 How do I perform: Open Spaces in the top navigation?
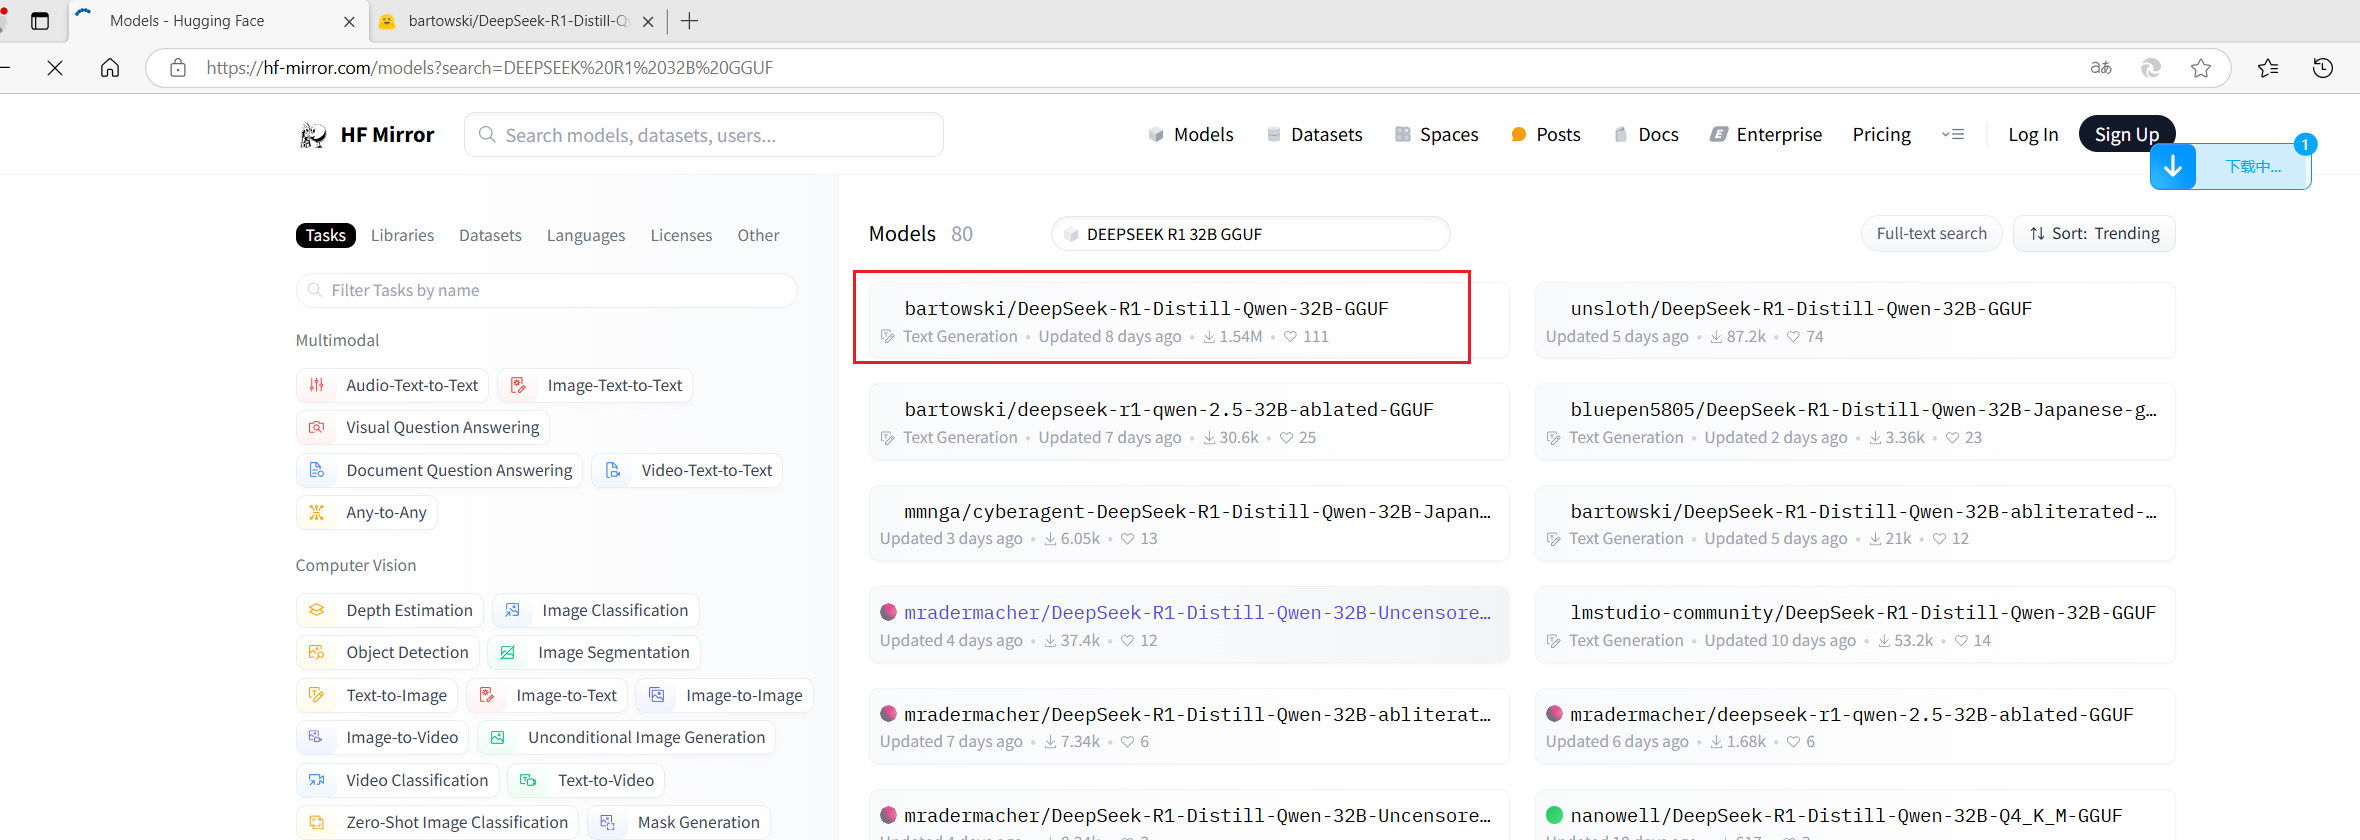pos(1436,135)
